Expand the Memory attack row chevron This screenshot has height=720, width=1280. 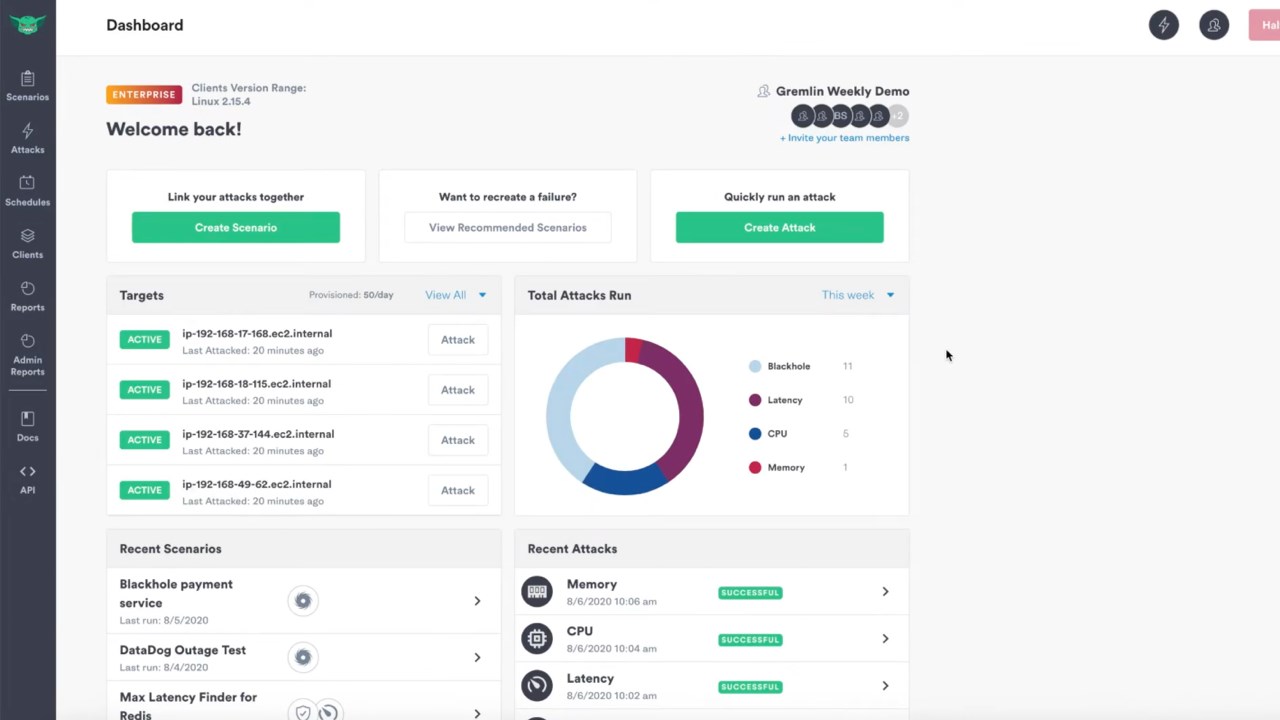pos(885,592)
